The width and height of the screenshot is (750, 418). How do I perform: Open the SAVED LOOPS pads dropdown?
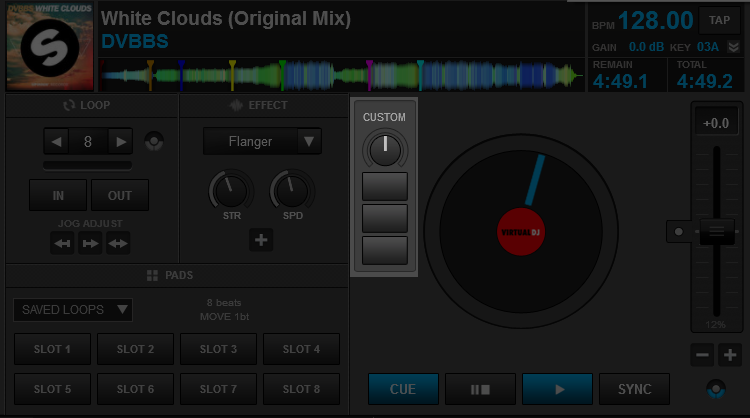point(73,310)
